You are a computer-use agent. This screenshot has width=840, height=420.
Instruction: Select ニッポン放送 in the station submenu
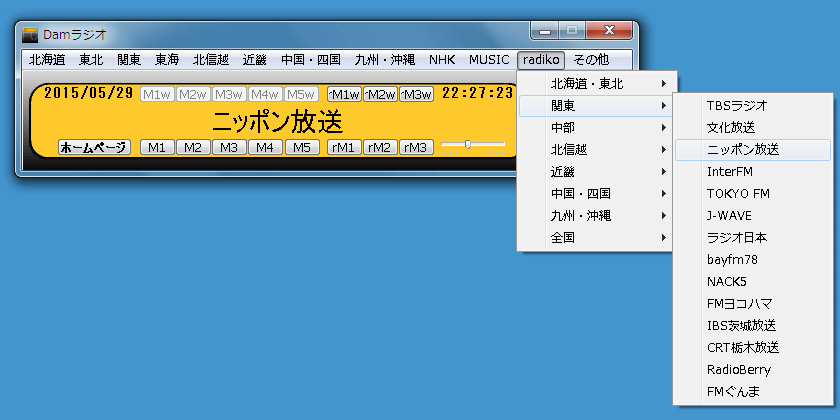point(753,150)
